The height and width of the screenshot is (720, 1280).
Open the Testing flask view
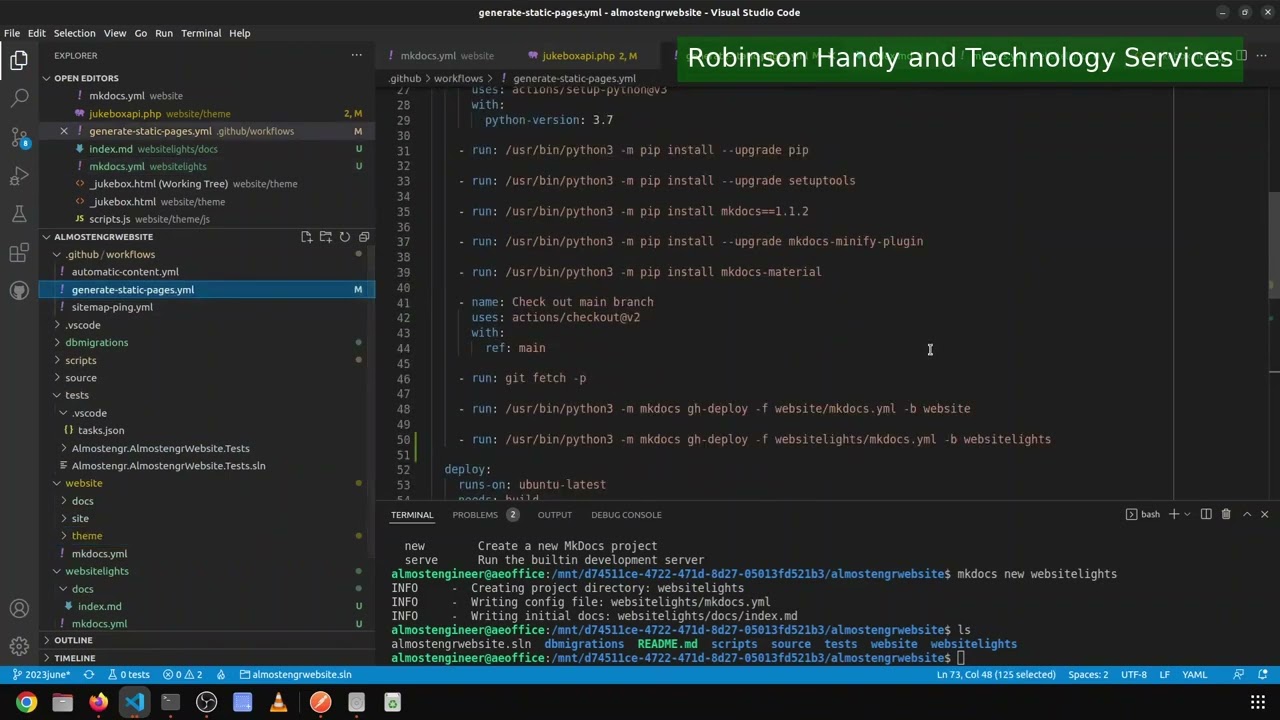(x=19, y=214)
